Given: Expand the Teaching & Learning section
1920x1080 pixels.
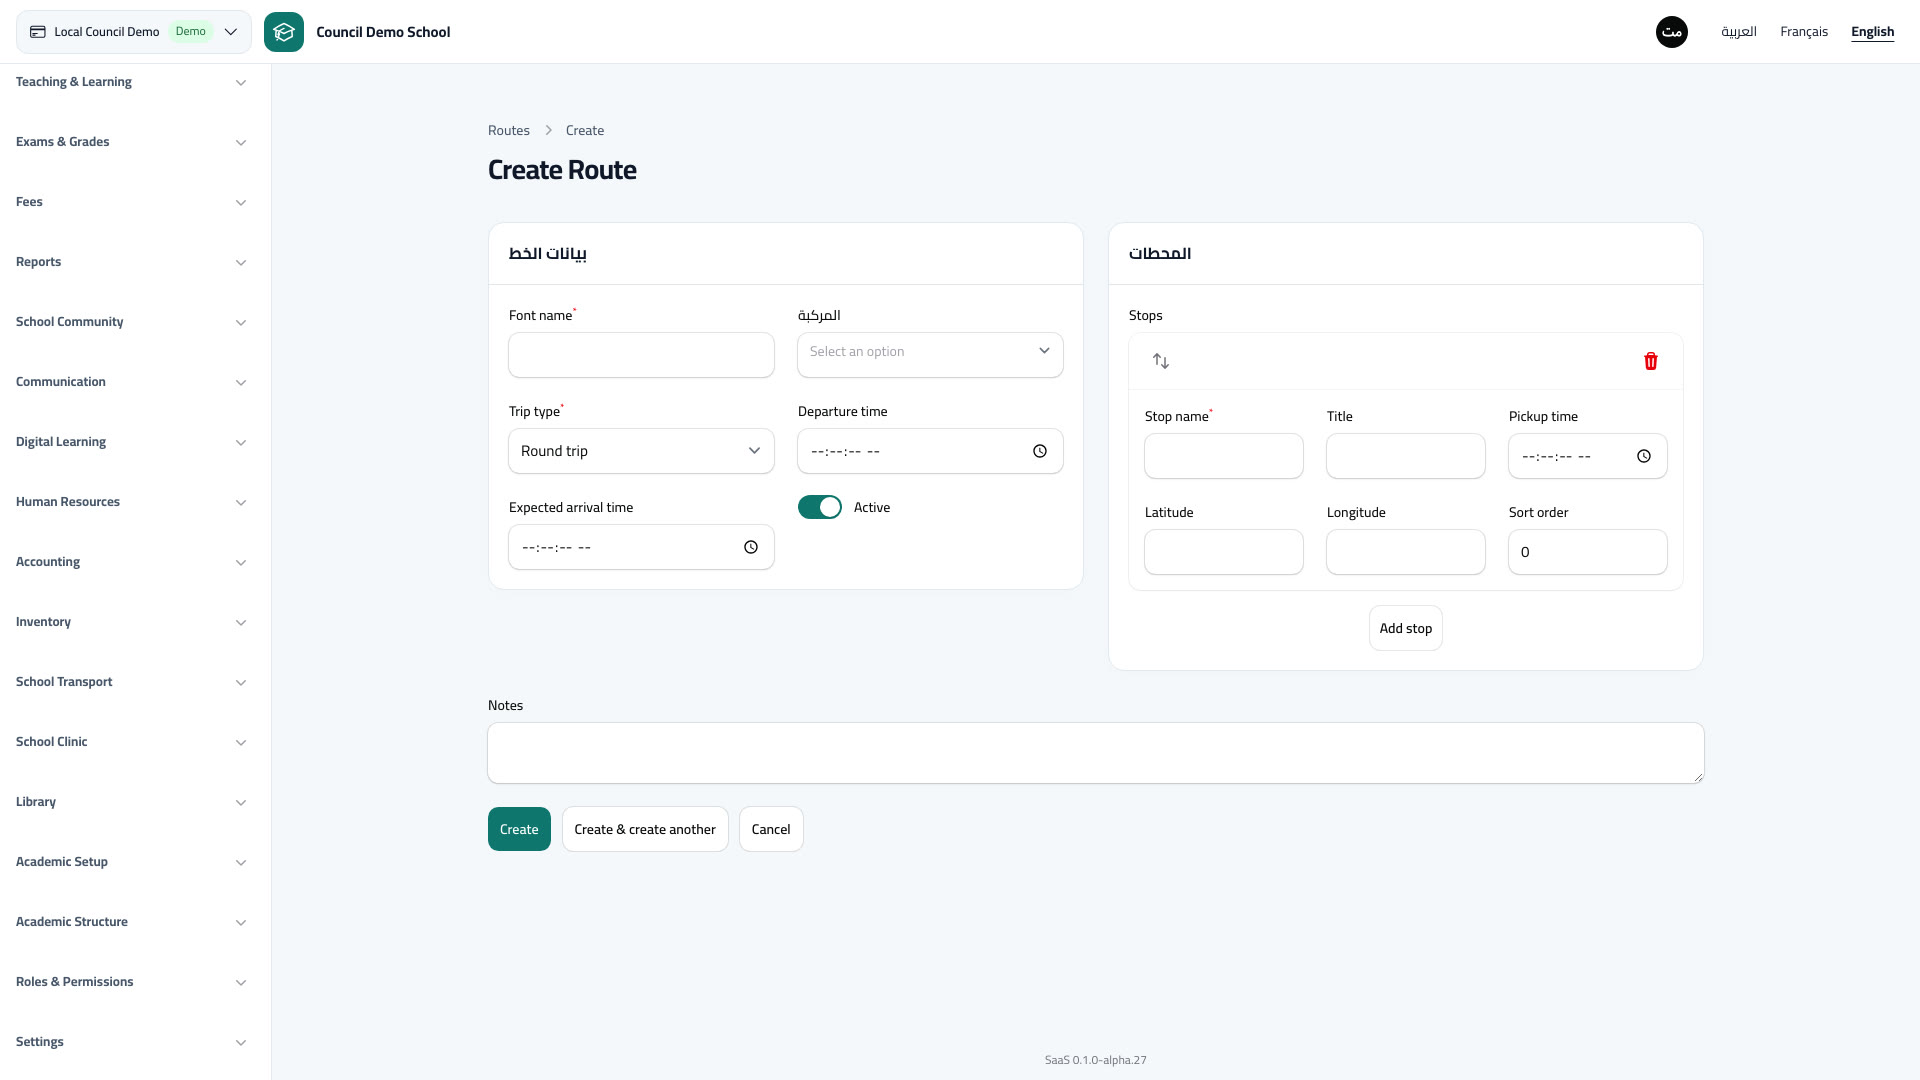Looking at the screenshot, I should 130,82.
